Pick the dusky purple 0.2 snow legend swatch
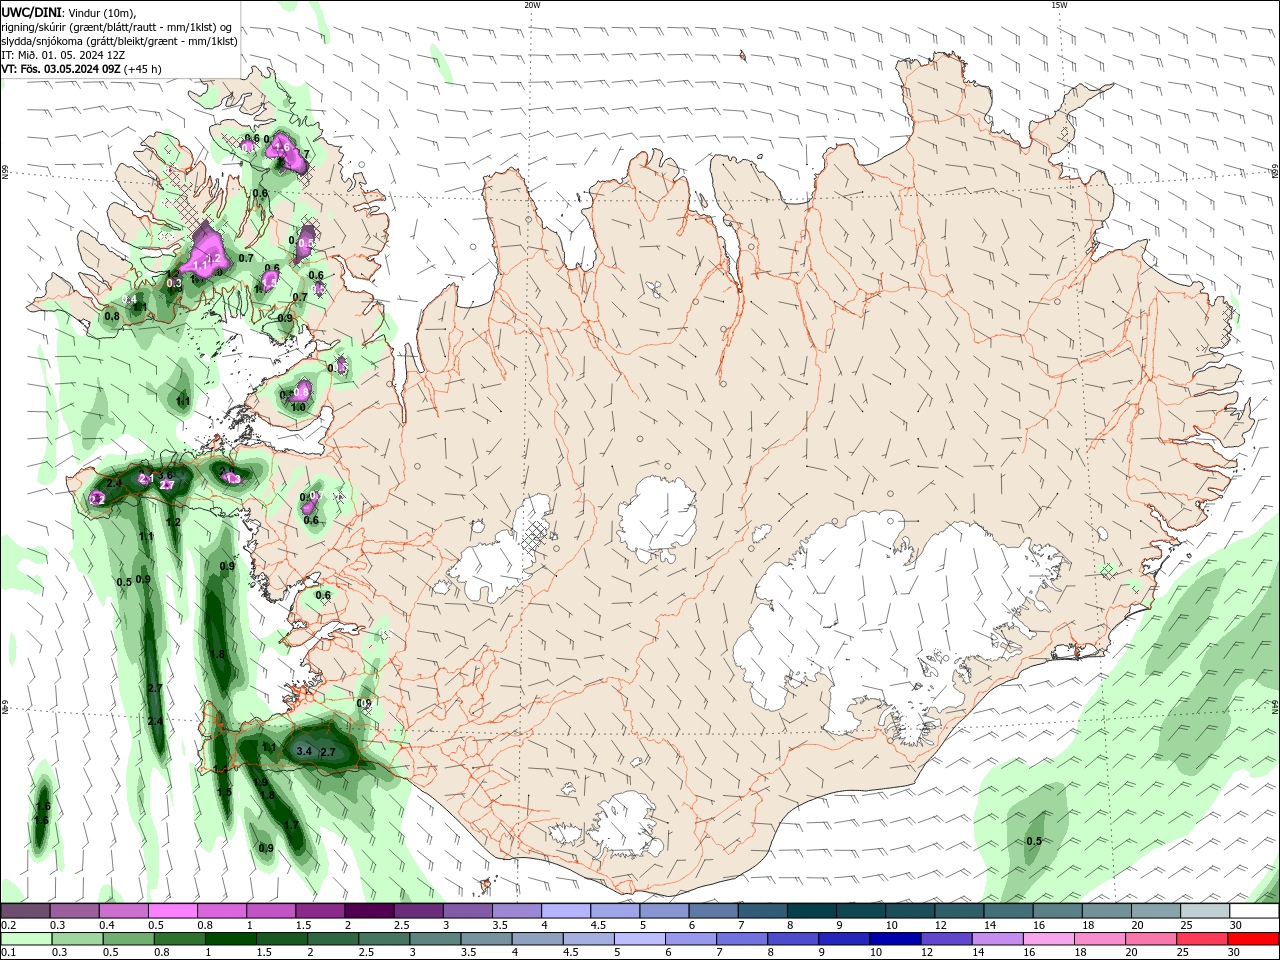This screenshot has width=1280, height=960. tap(25, 911)
